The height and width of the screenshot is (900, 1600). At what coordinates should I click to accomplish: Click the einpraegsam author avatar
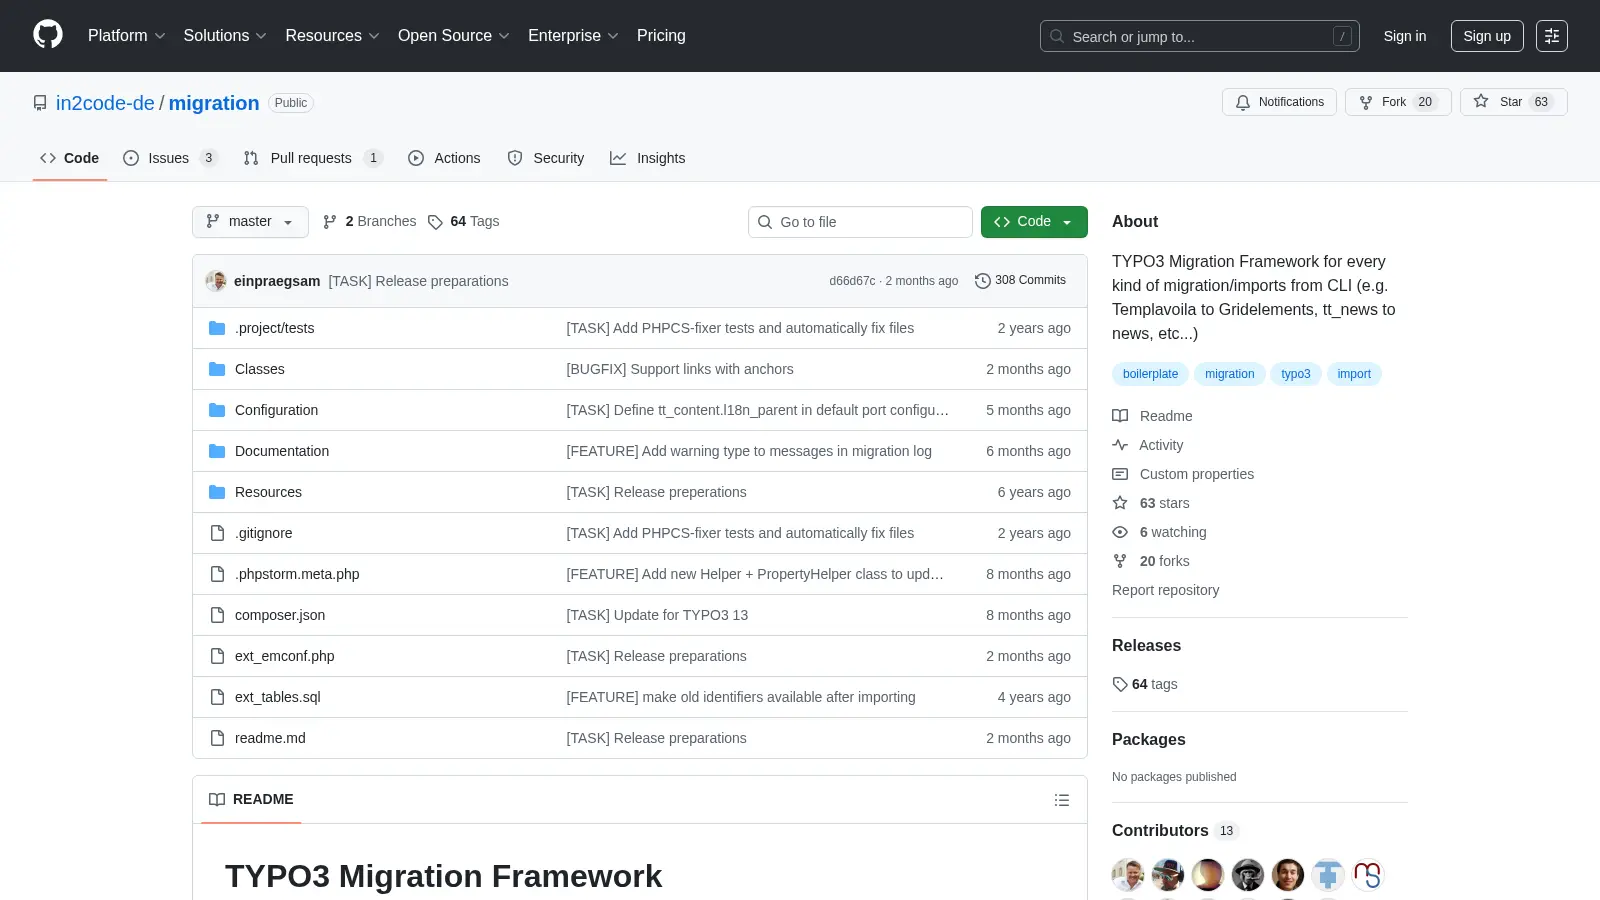point(216,281)
